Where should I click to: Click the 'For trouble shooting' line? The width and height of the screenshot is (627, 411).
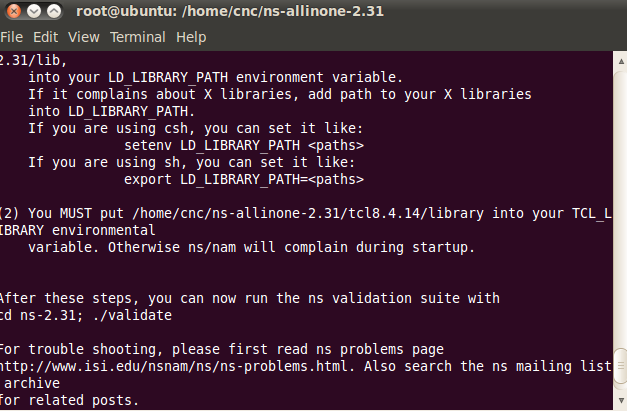[222, 349]
